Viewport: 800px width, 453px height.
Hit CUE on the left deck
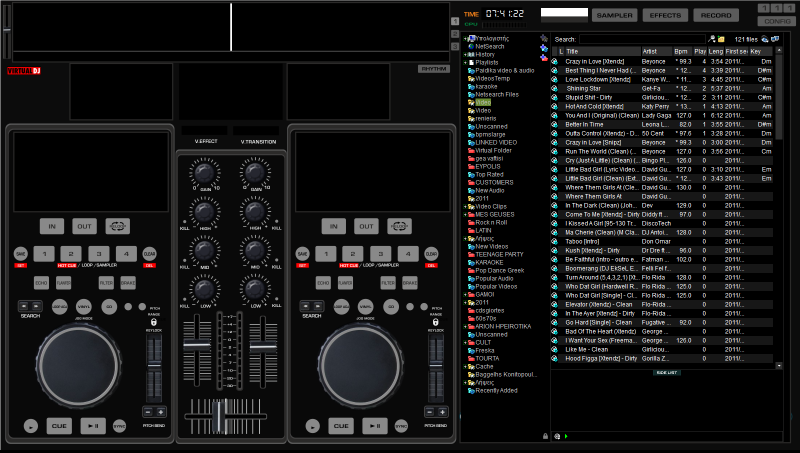(x=59, y=425)
